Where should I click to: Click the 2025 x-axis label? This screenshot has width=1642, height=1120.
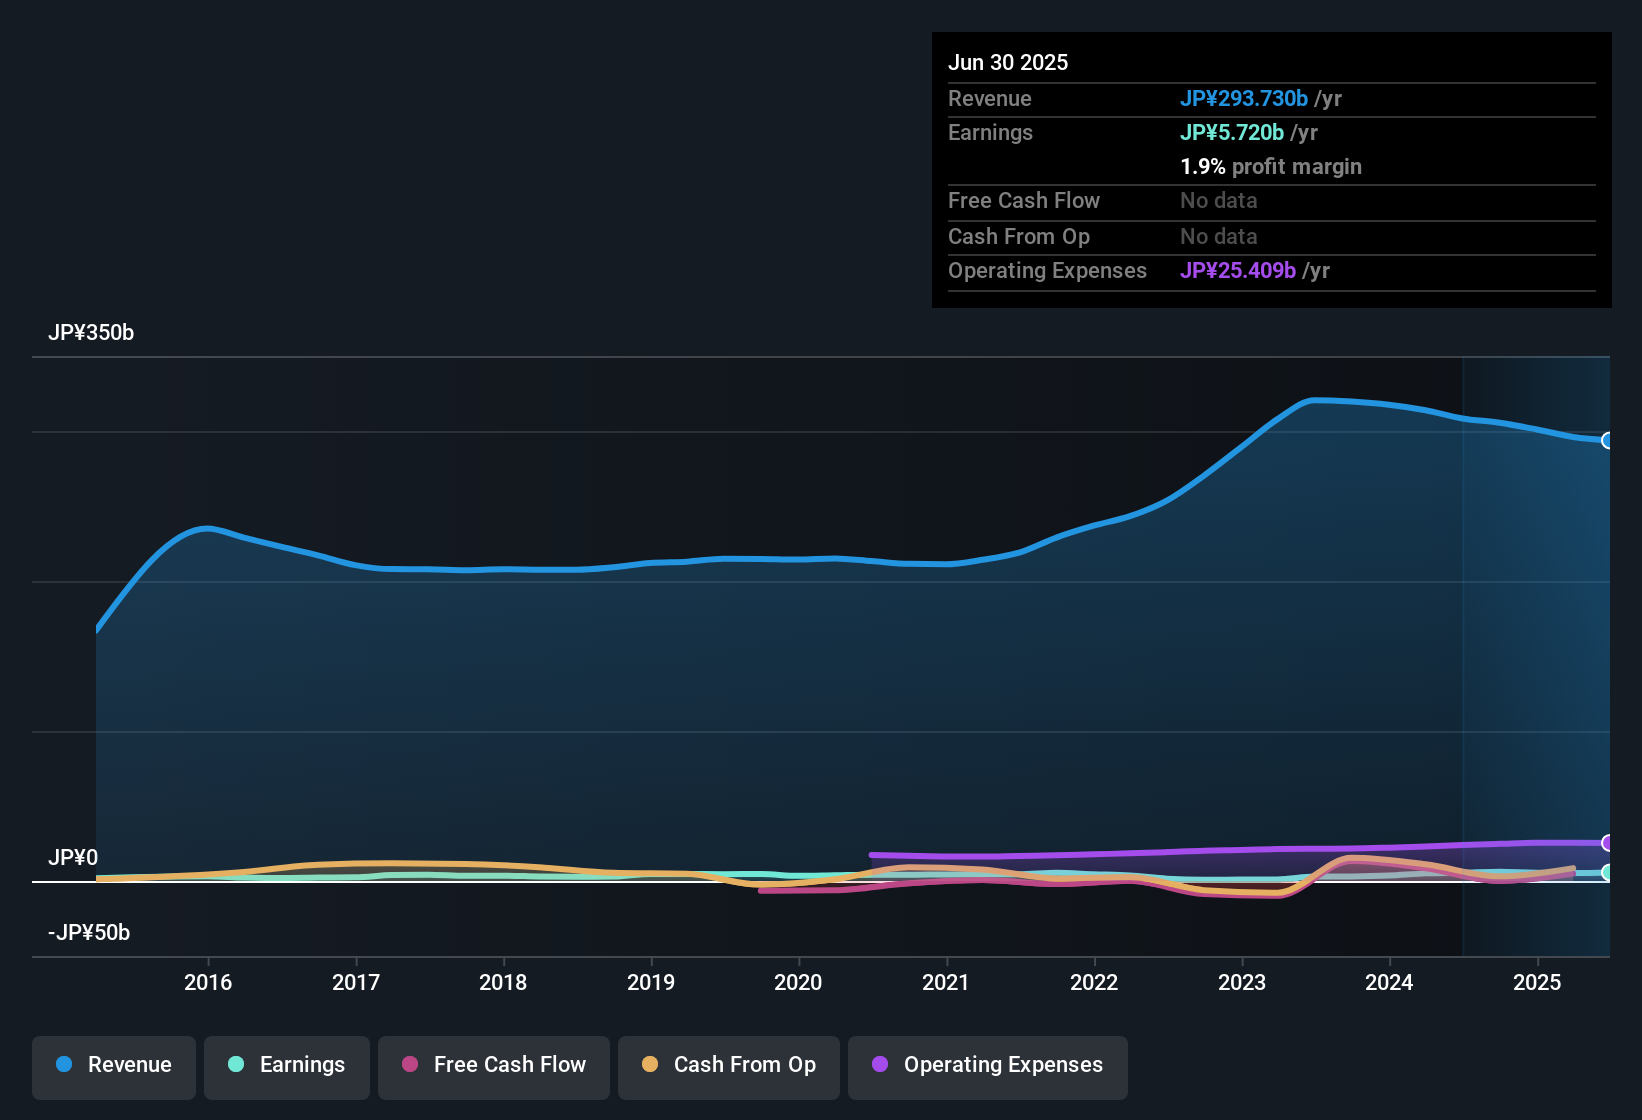click(x=1537, y=982)
